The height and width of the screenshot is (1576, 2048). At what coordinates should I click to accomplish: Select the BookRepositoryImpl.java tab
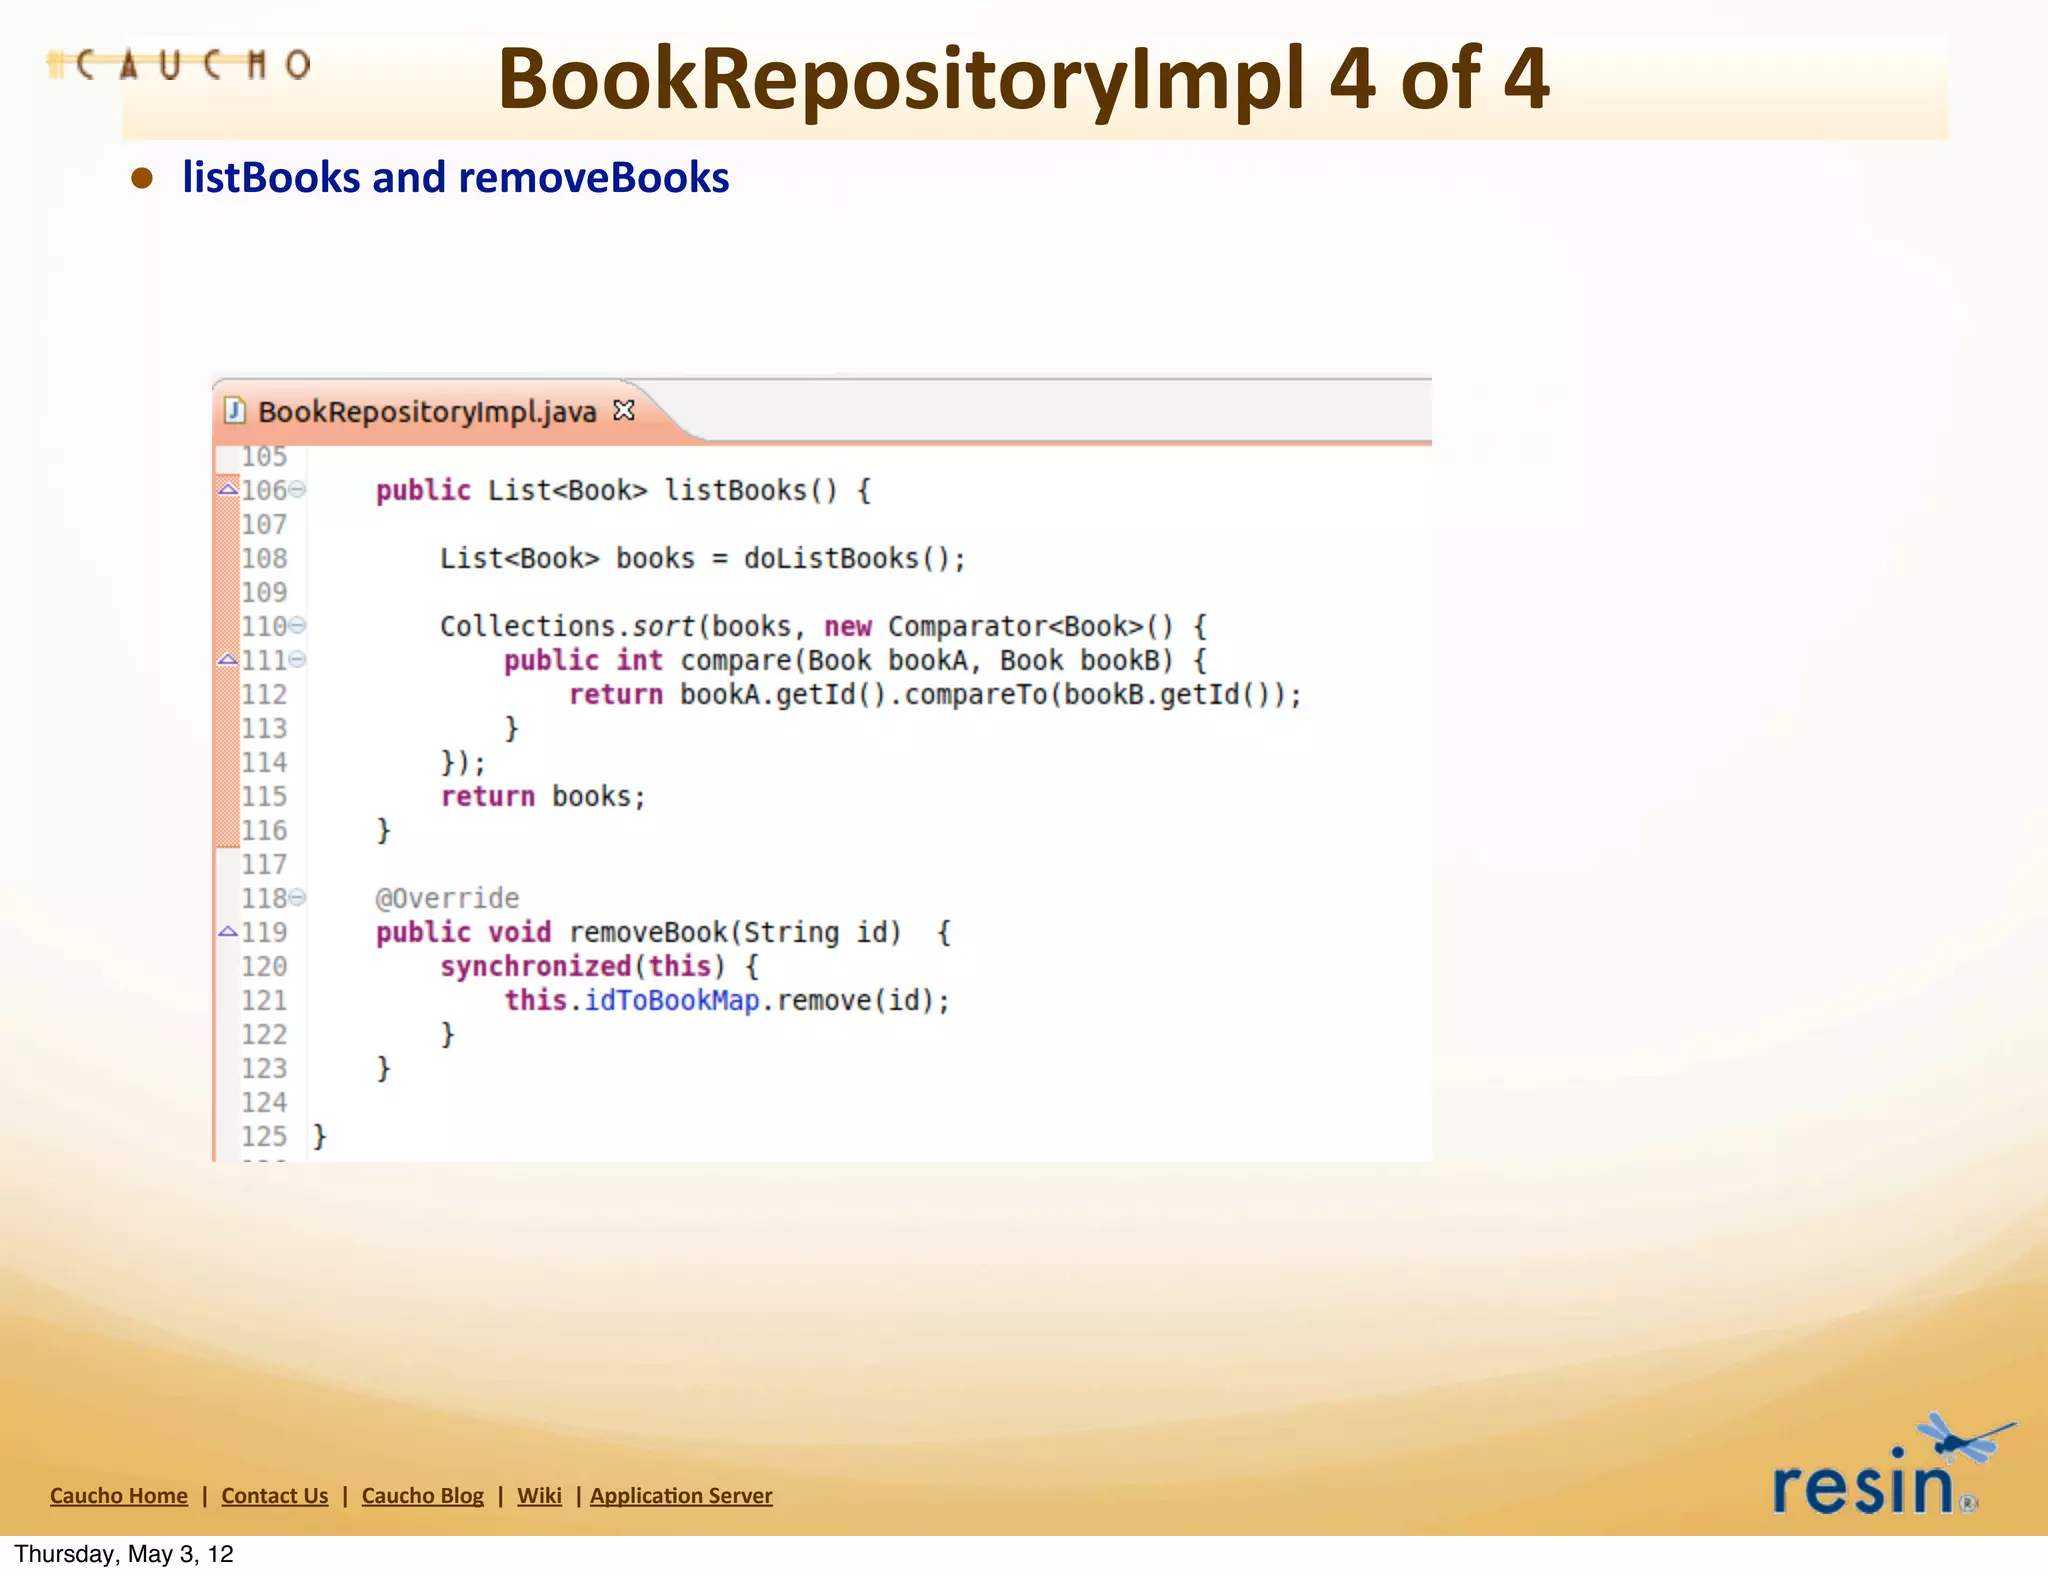(427, 412)
